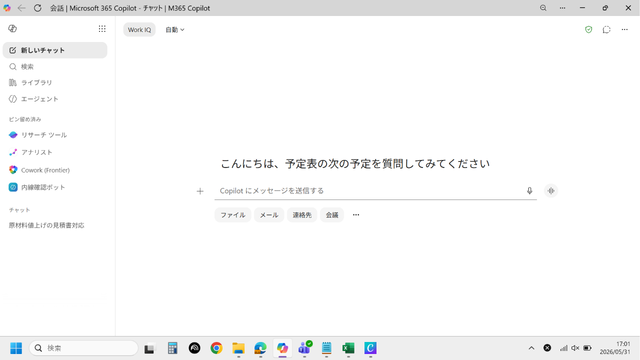The image size is (640, 360).
Task: Click the plus icon to add content
Action: pyautogui.click(x=200, y=191)
